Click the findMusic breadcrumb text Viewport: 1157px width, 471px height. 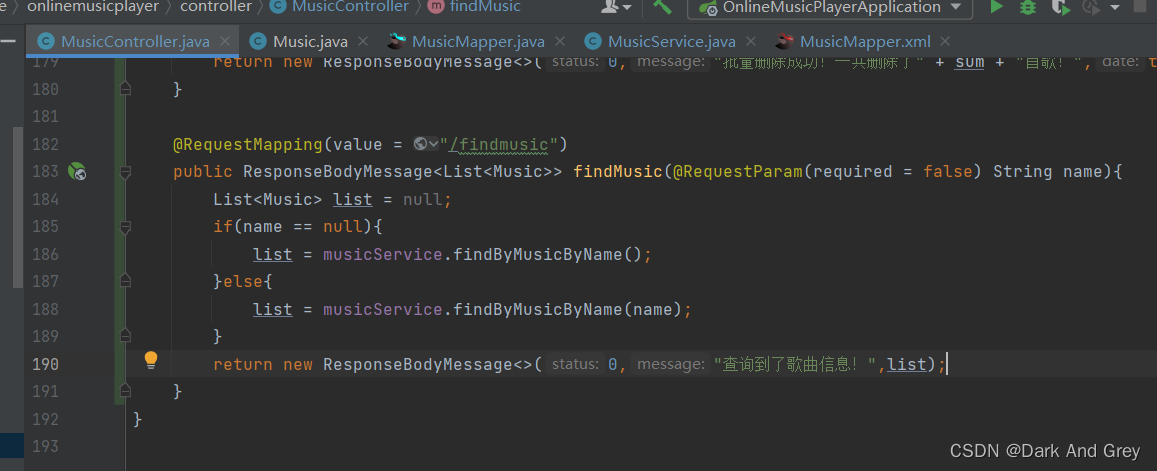click(485, 7)
